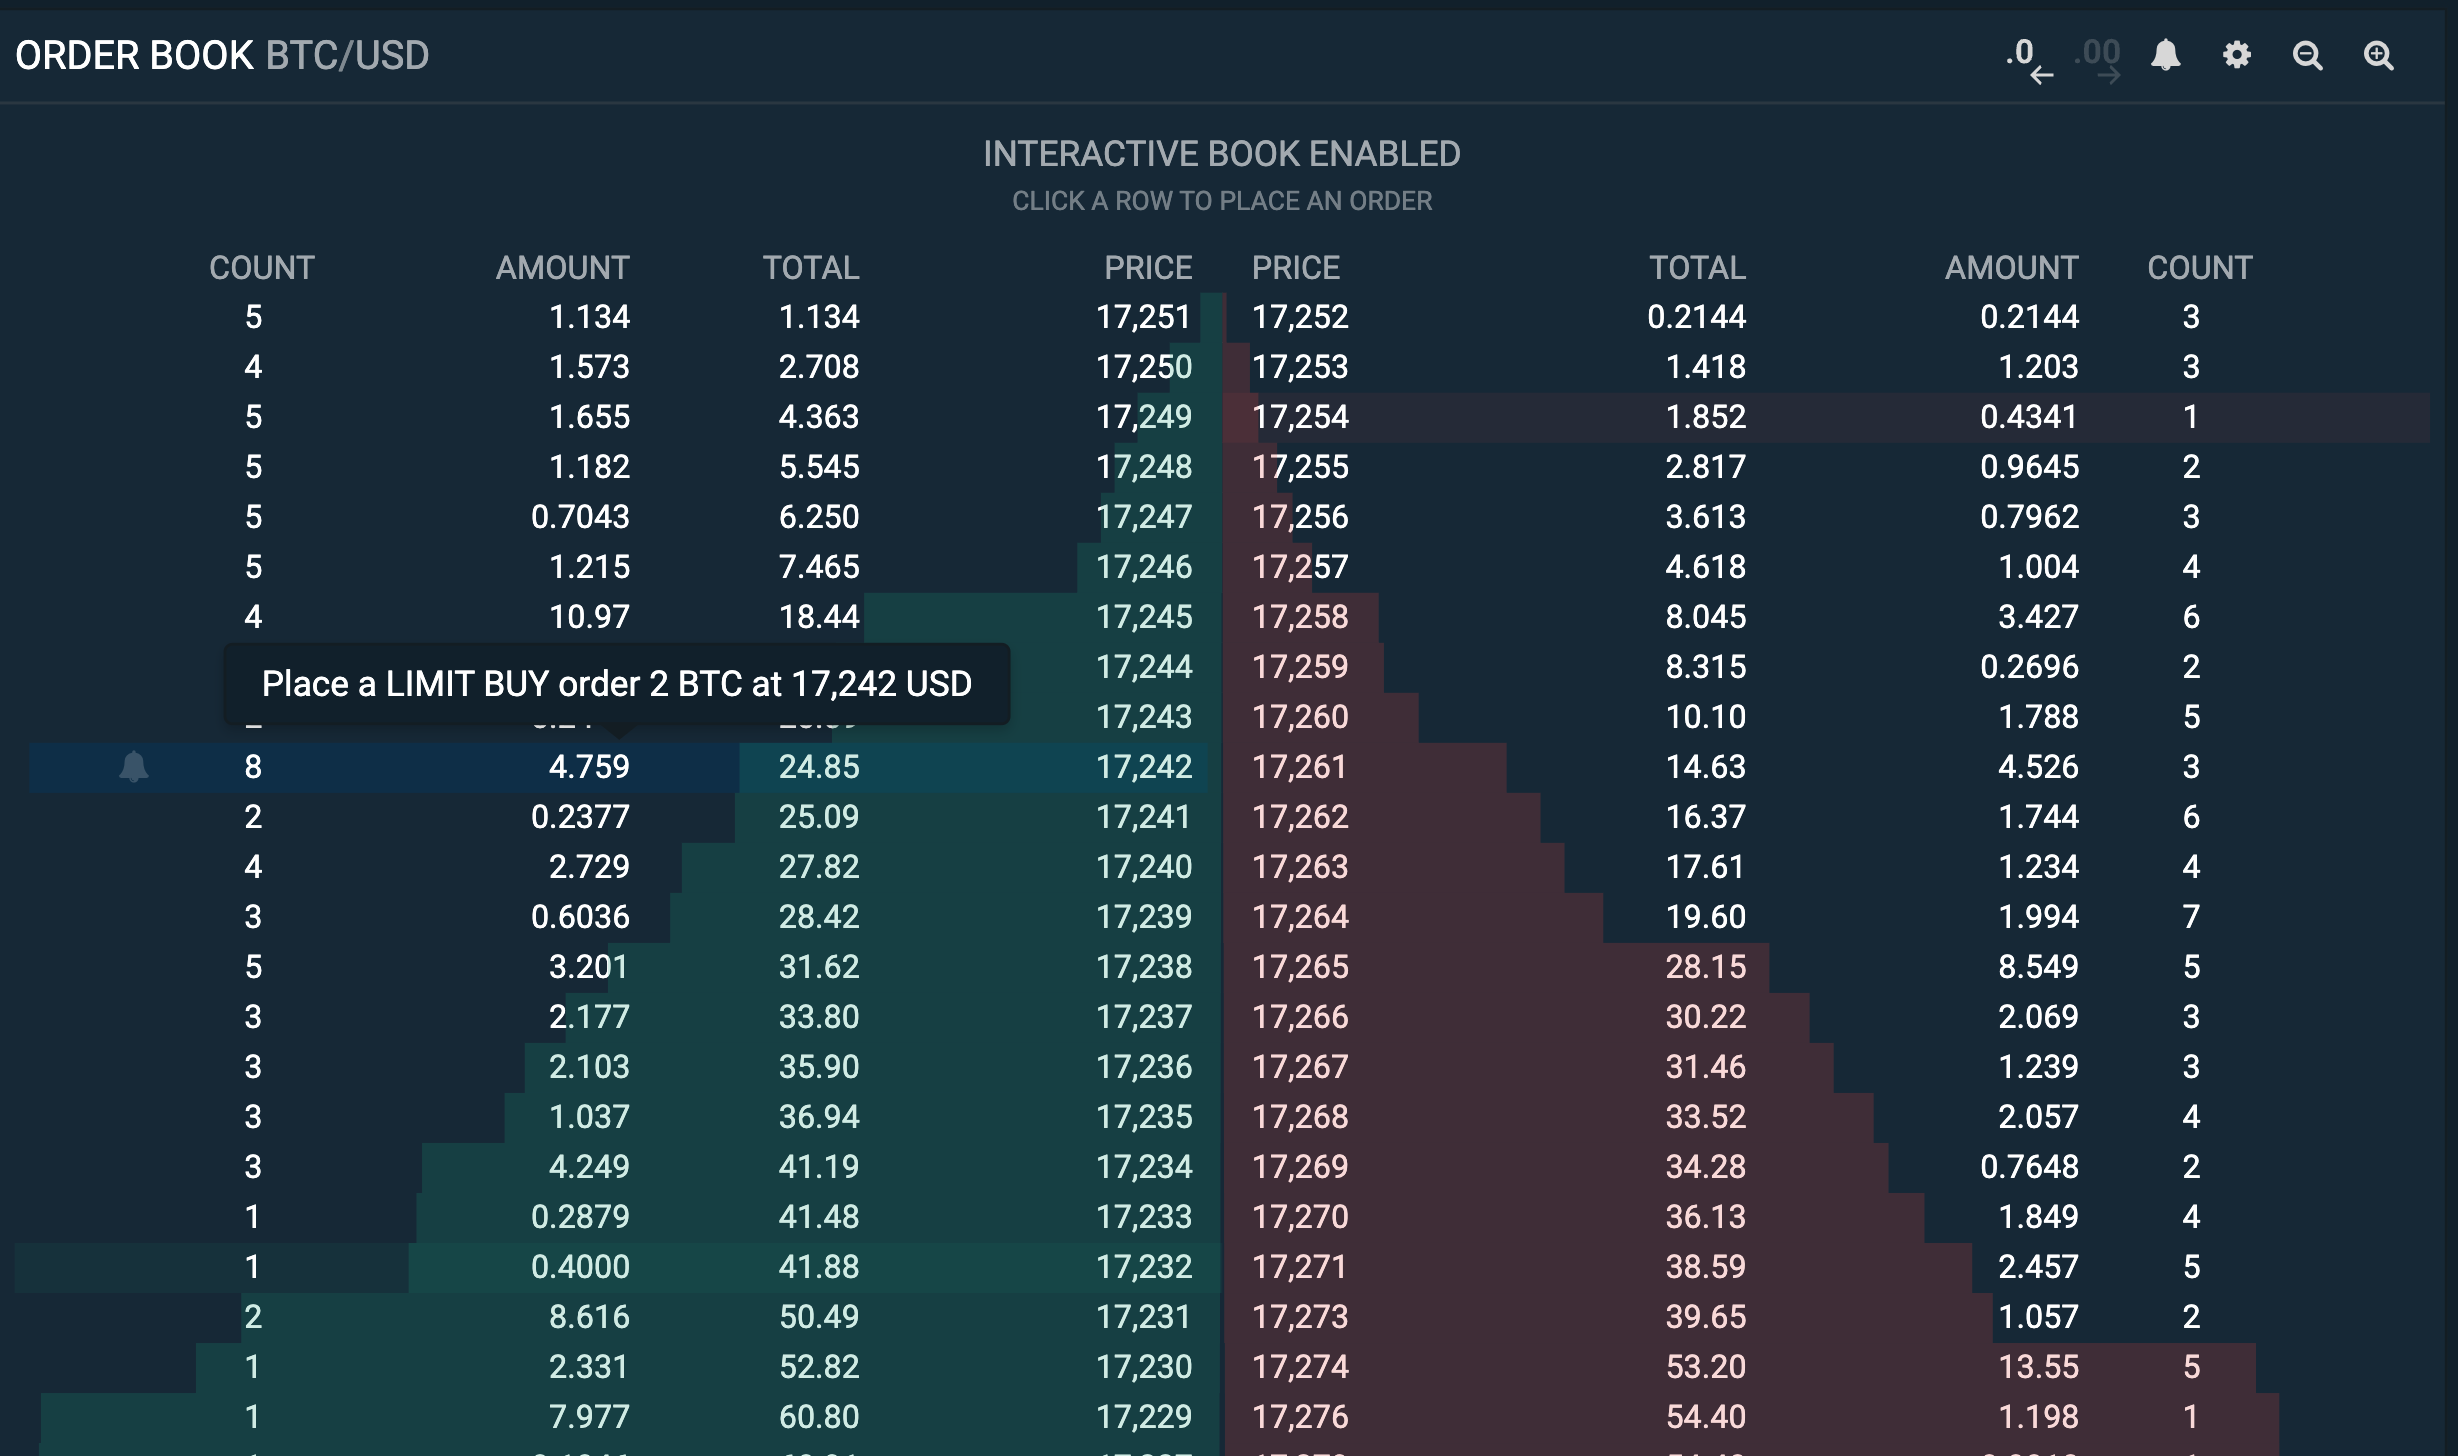Viewport: 2458px width, 1456px height.
Task: Click bid price 17,236
Action: [1143, 1067]
